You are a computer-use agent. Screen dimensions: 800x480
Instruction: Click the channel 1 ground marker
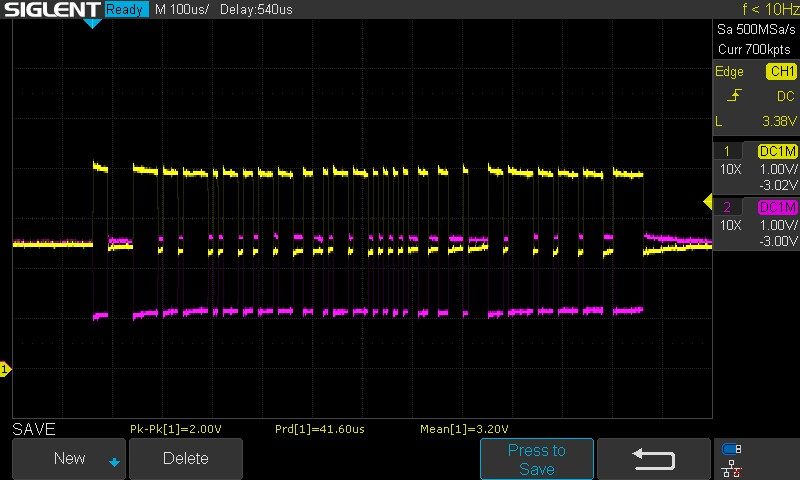click(x=5, y=369)
